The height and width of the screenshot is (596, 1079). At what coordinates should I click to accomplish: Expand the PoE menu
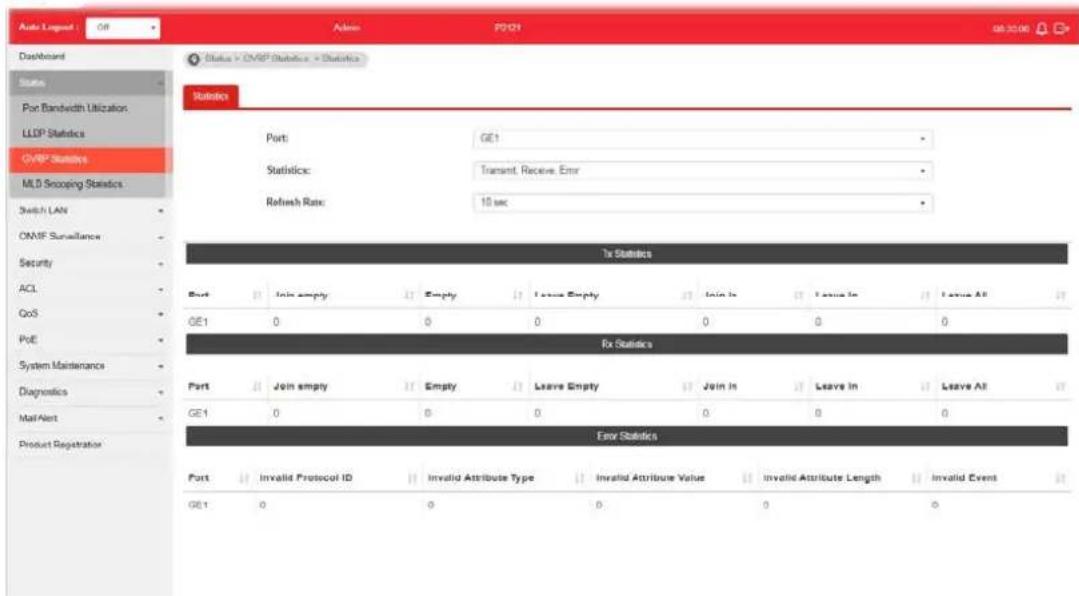(x=91, y=340)
